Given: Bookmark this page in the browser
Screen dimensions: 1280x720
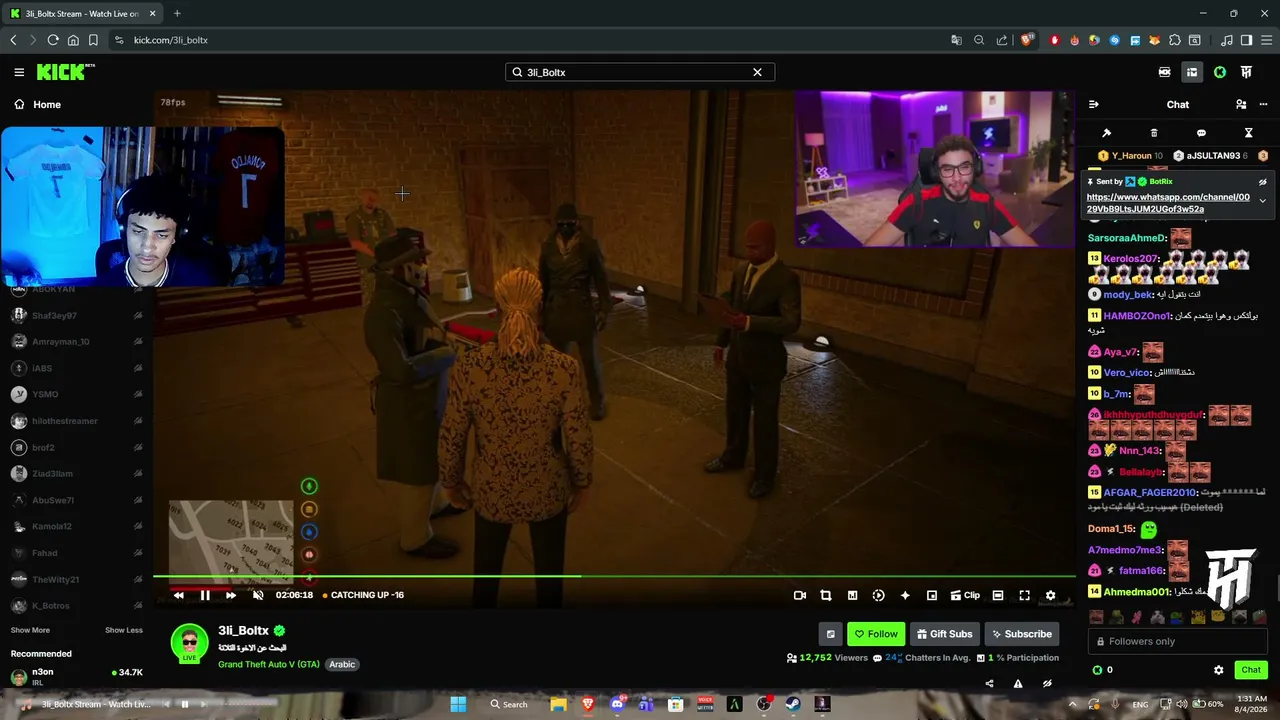Looking at the screenshot, I should 93,40.
